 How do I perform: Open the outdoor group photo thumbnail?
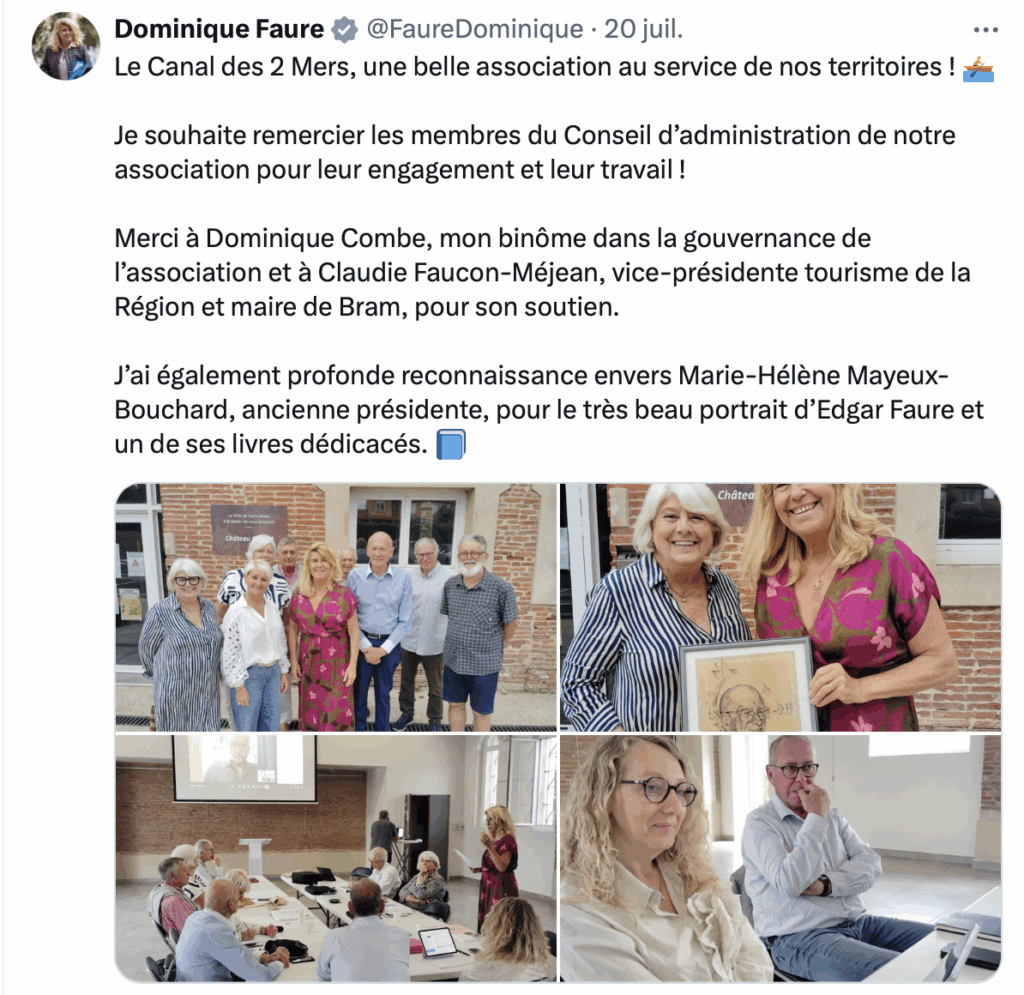pyautogui.click(x=336, y=607)
